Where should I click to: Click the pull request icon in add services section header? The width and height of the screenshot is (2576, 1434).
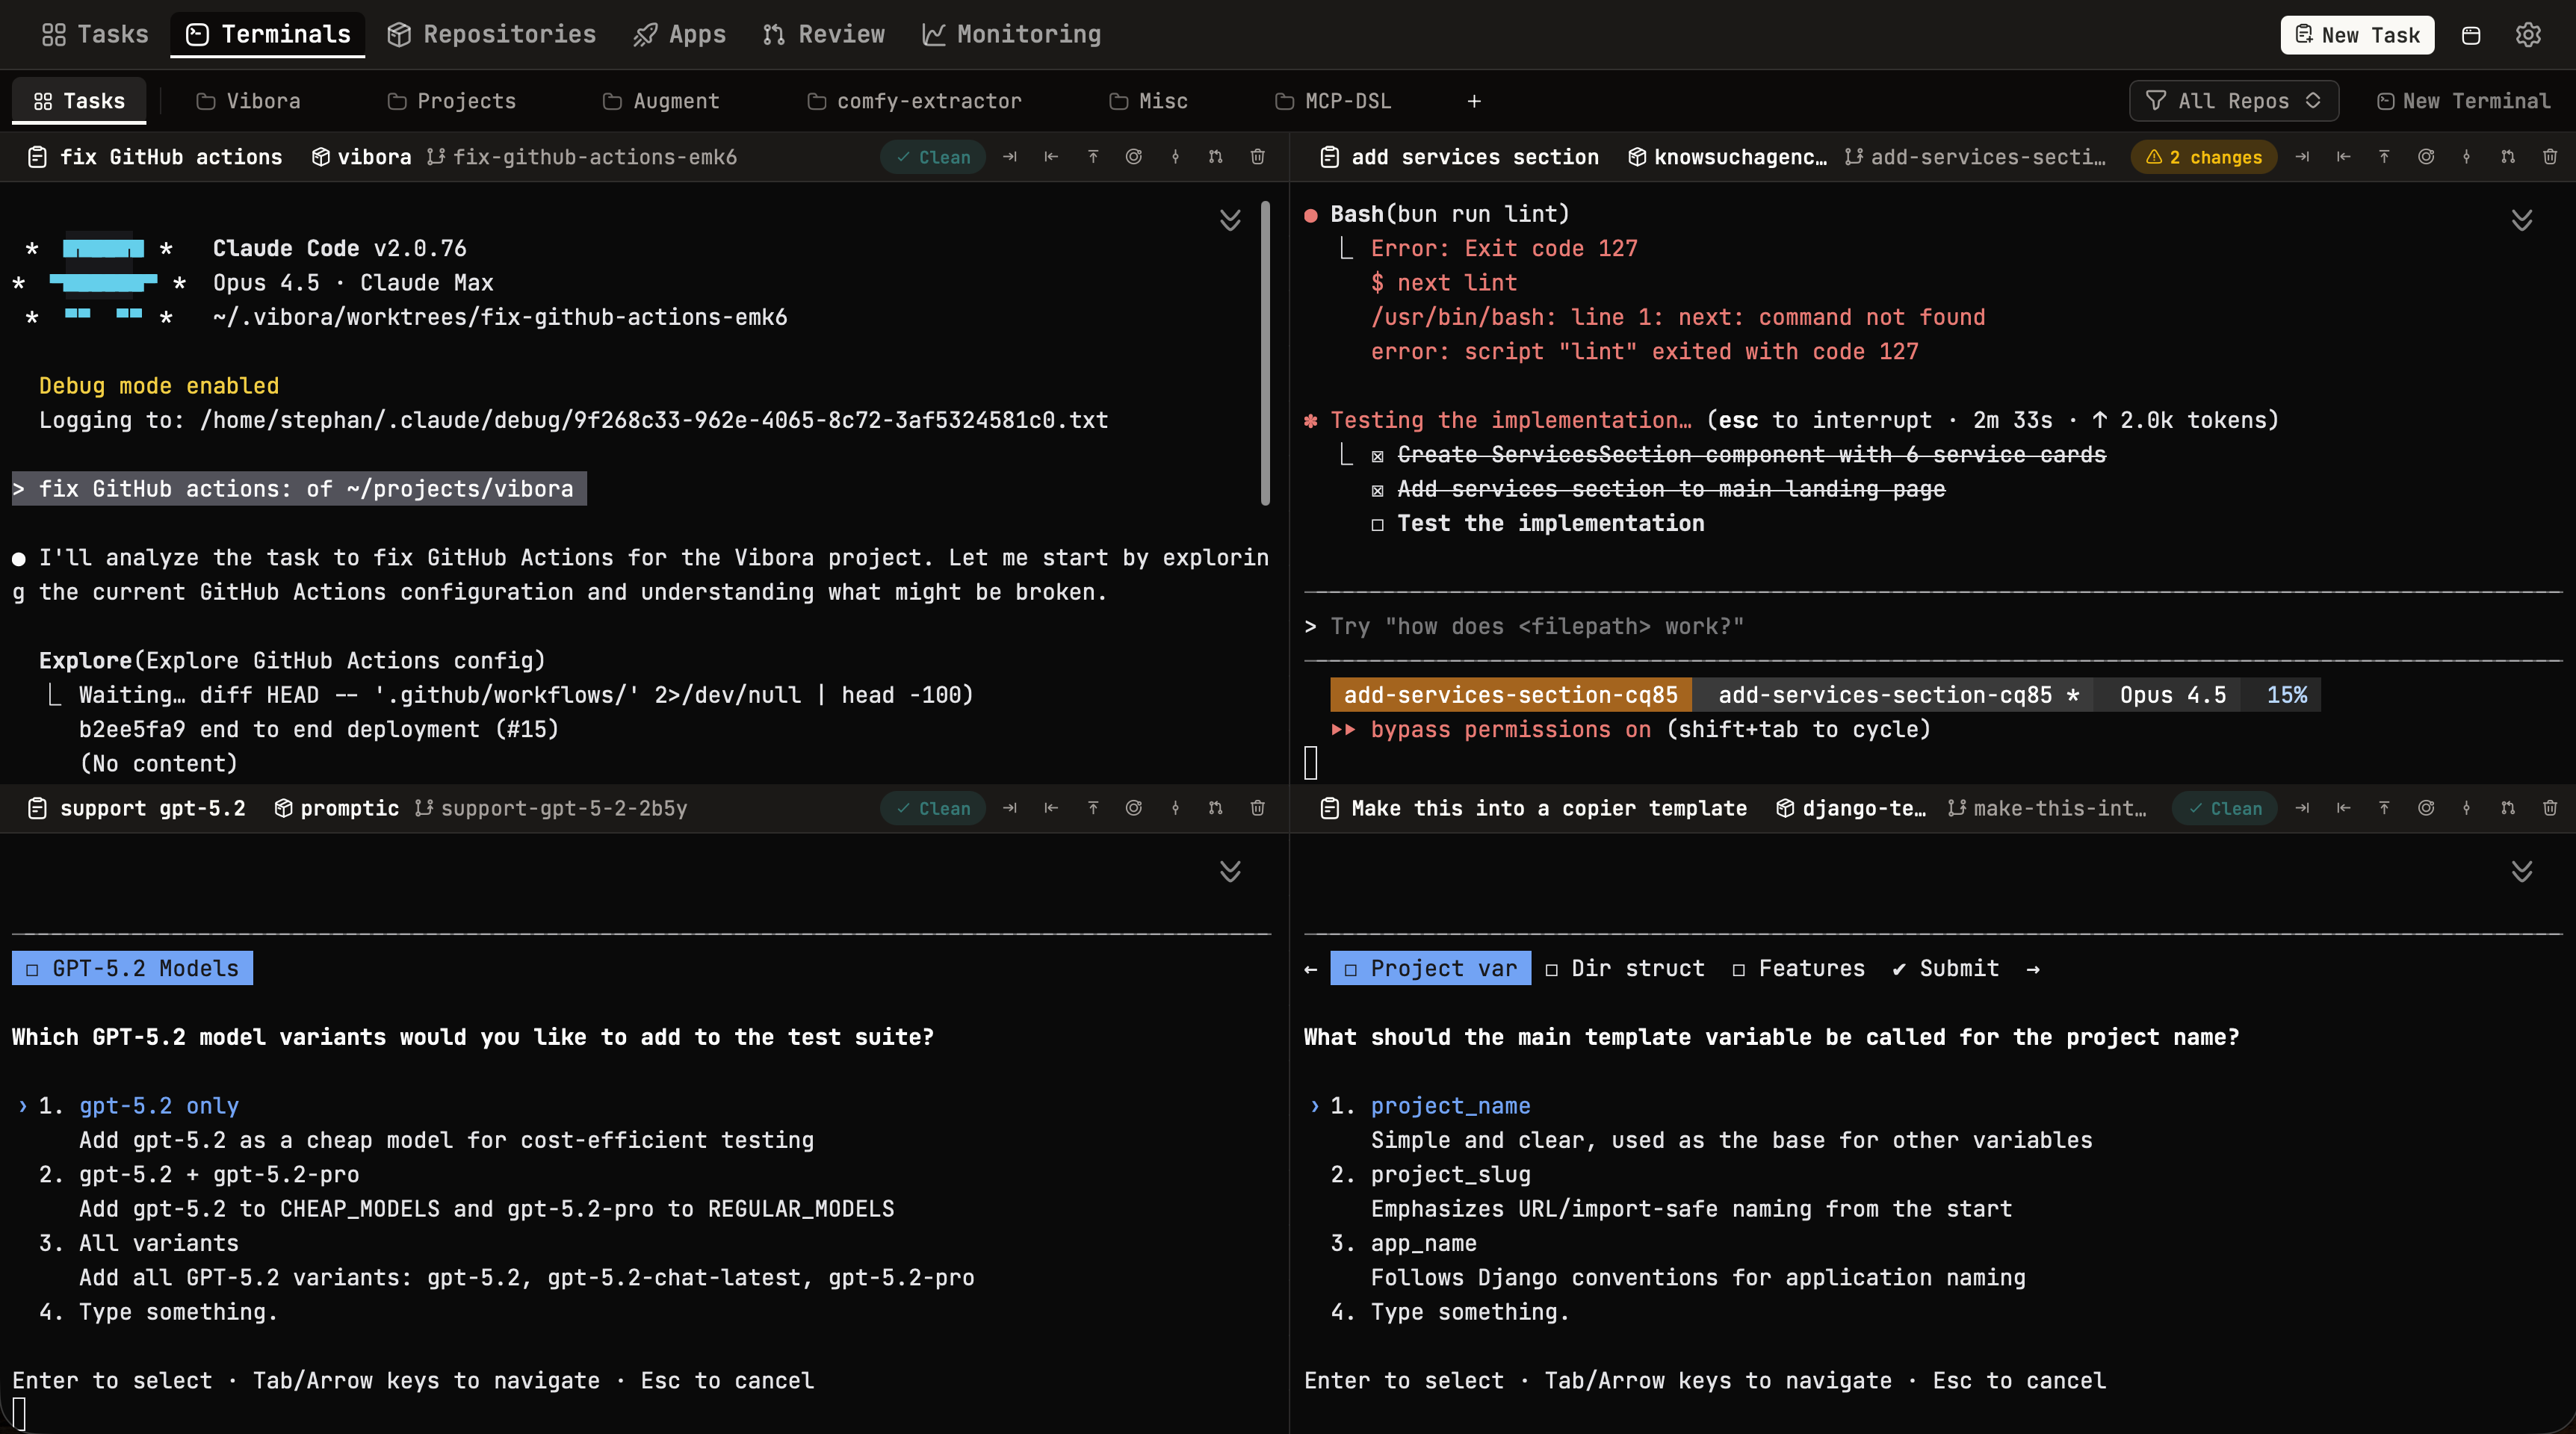coord(2508,157)
